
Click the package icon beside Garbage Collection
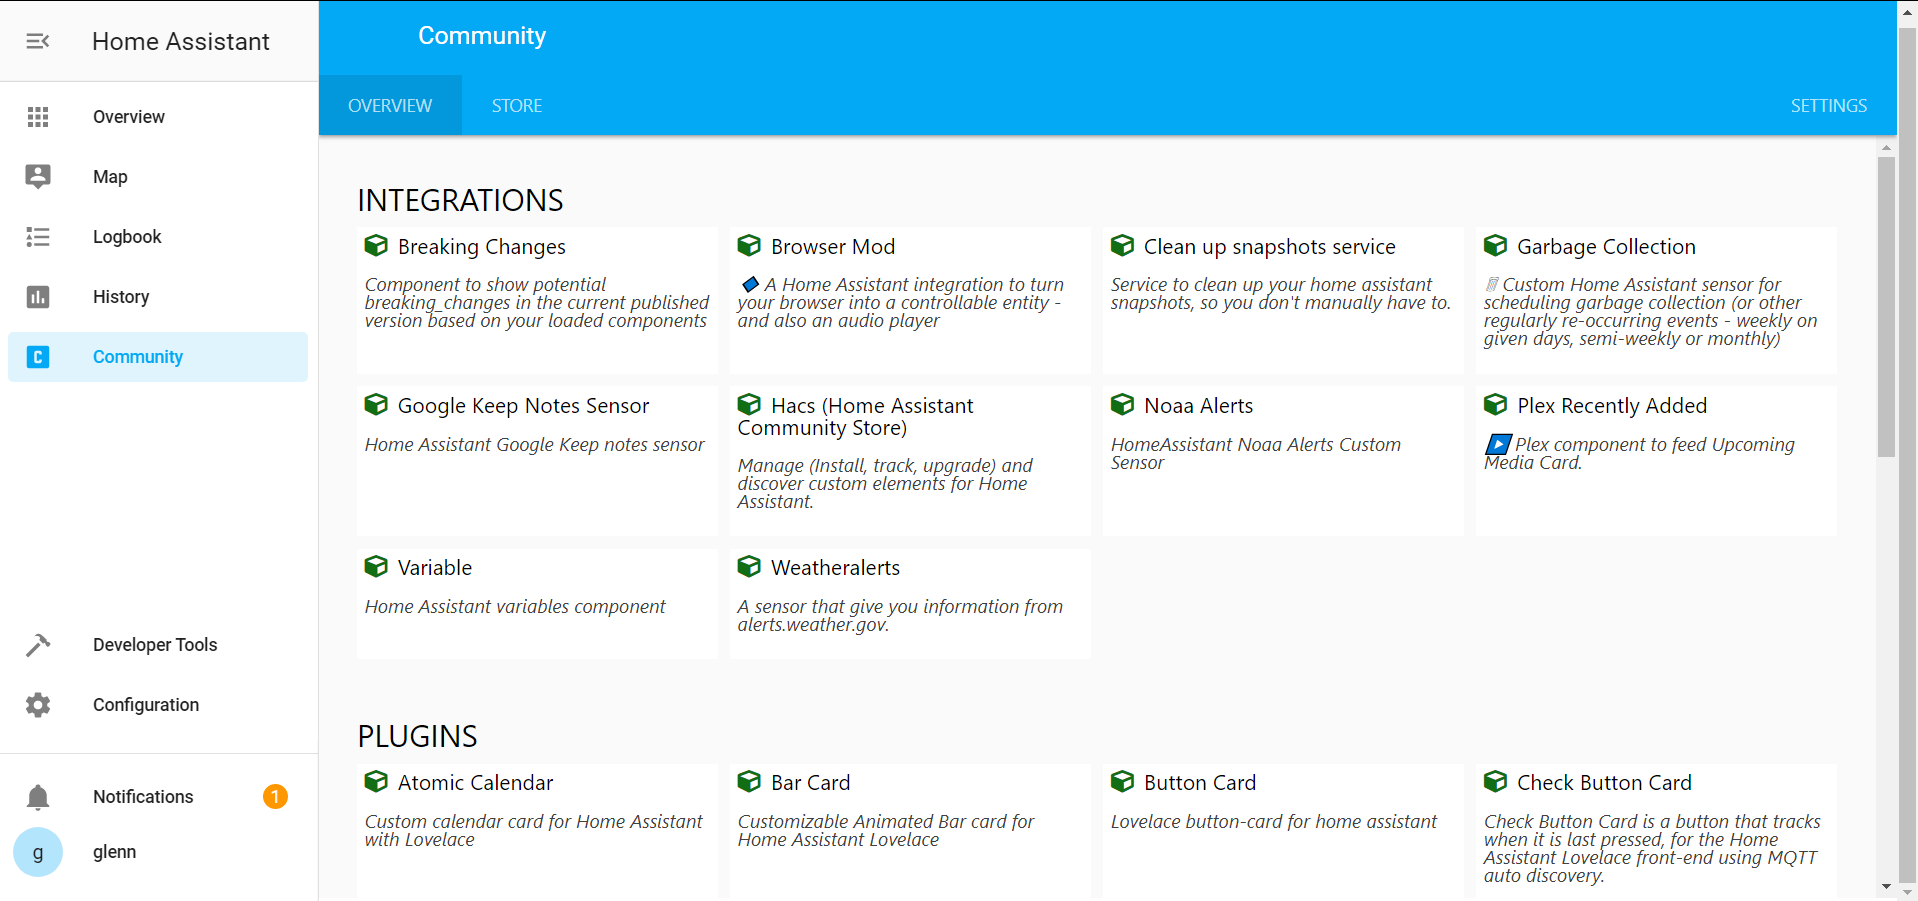(1496, 246)
